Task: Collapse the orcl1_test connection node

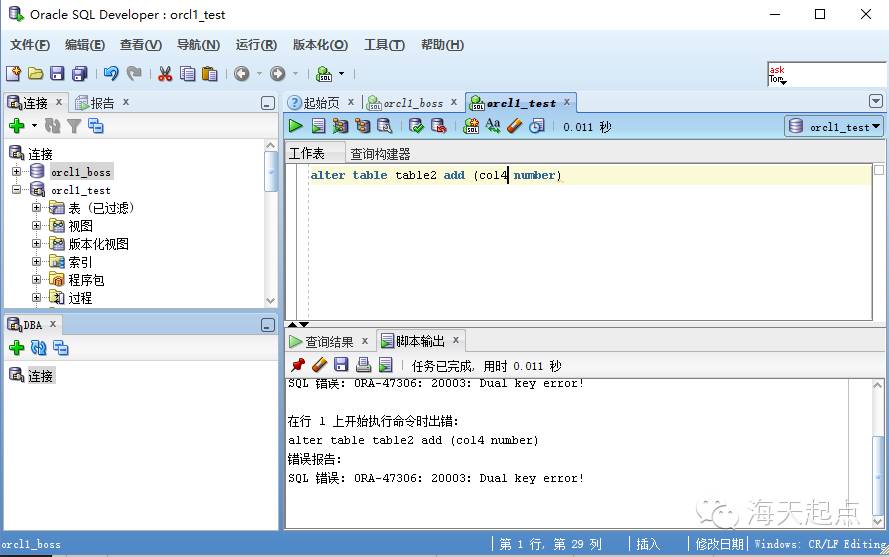Action: 16,189
